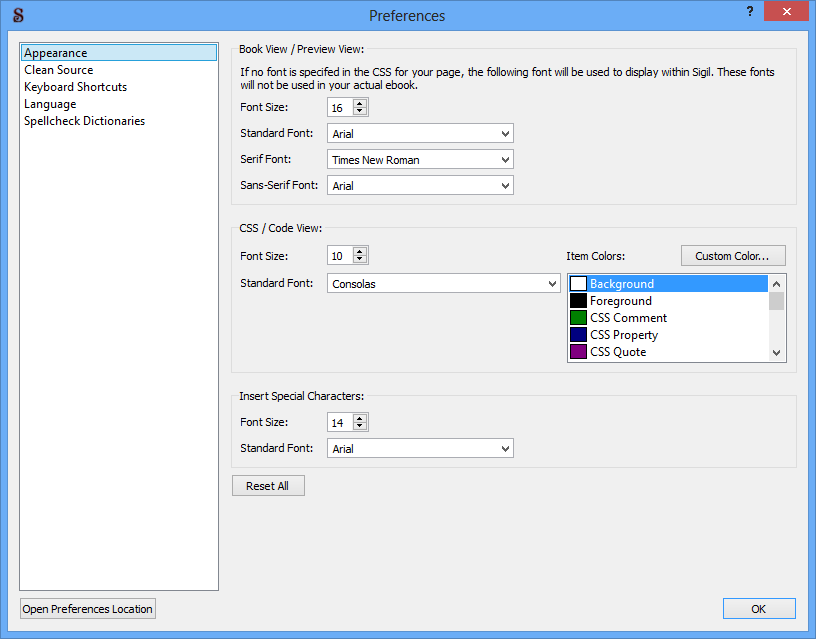Increase Special Characters font size

pos(360,418)
